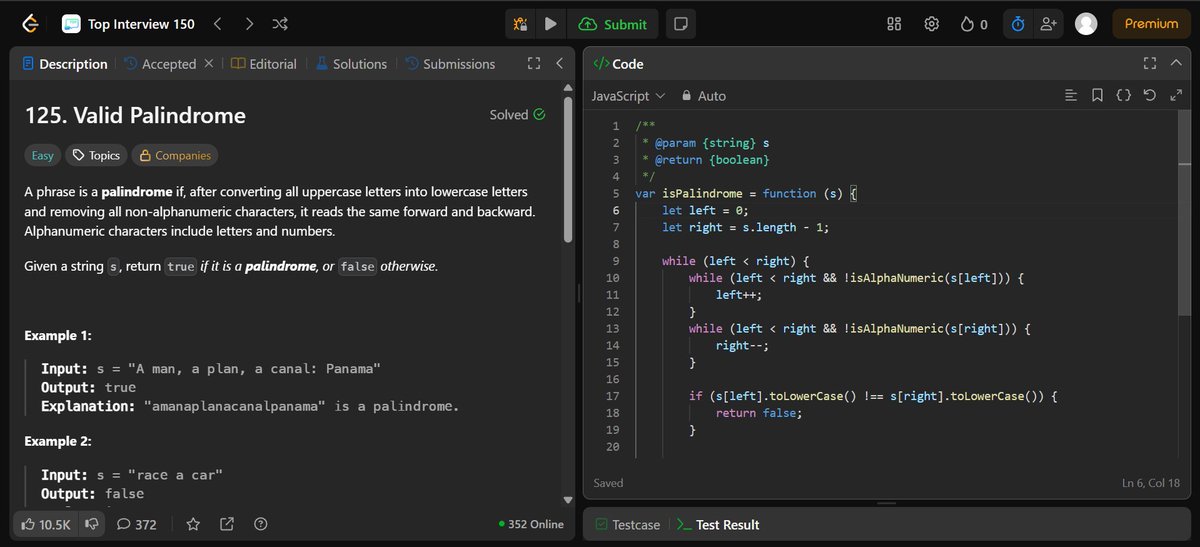The height and width of the screenshot is (547, 1200).
Task: Open the Editorial tab
Action: click(x=264, y=64)
